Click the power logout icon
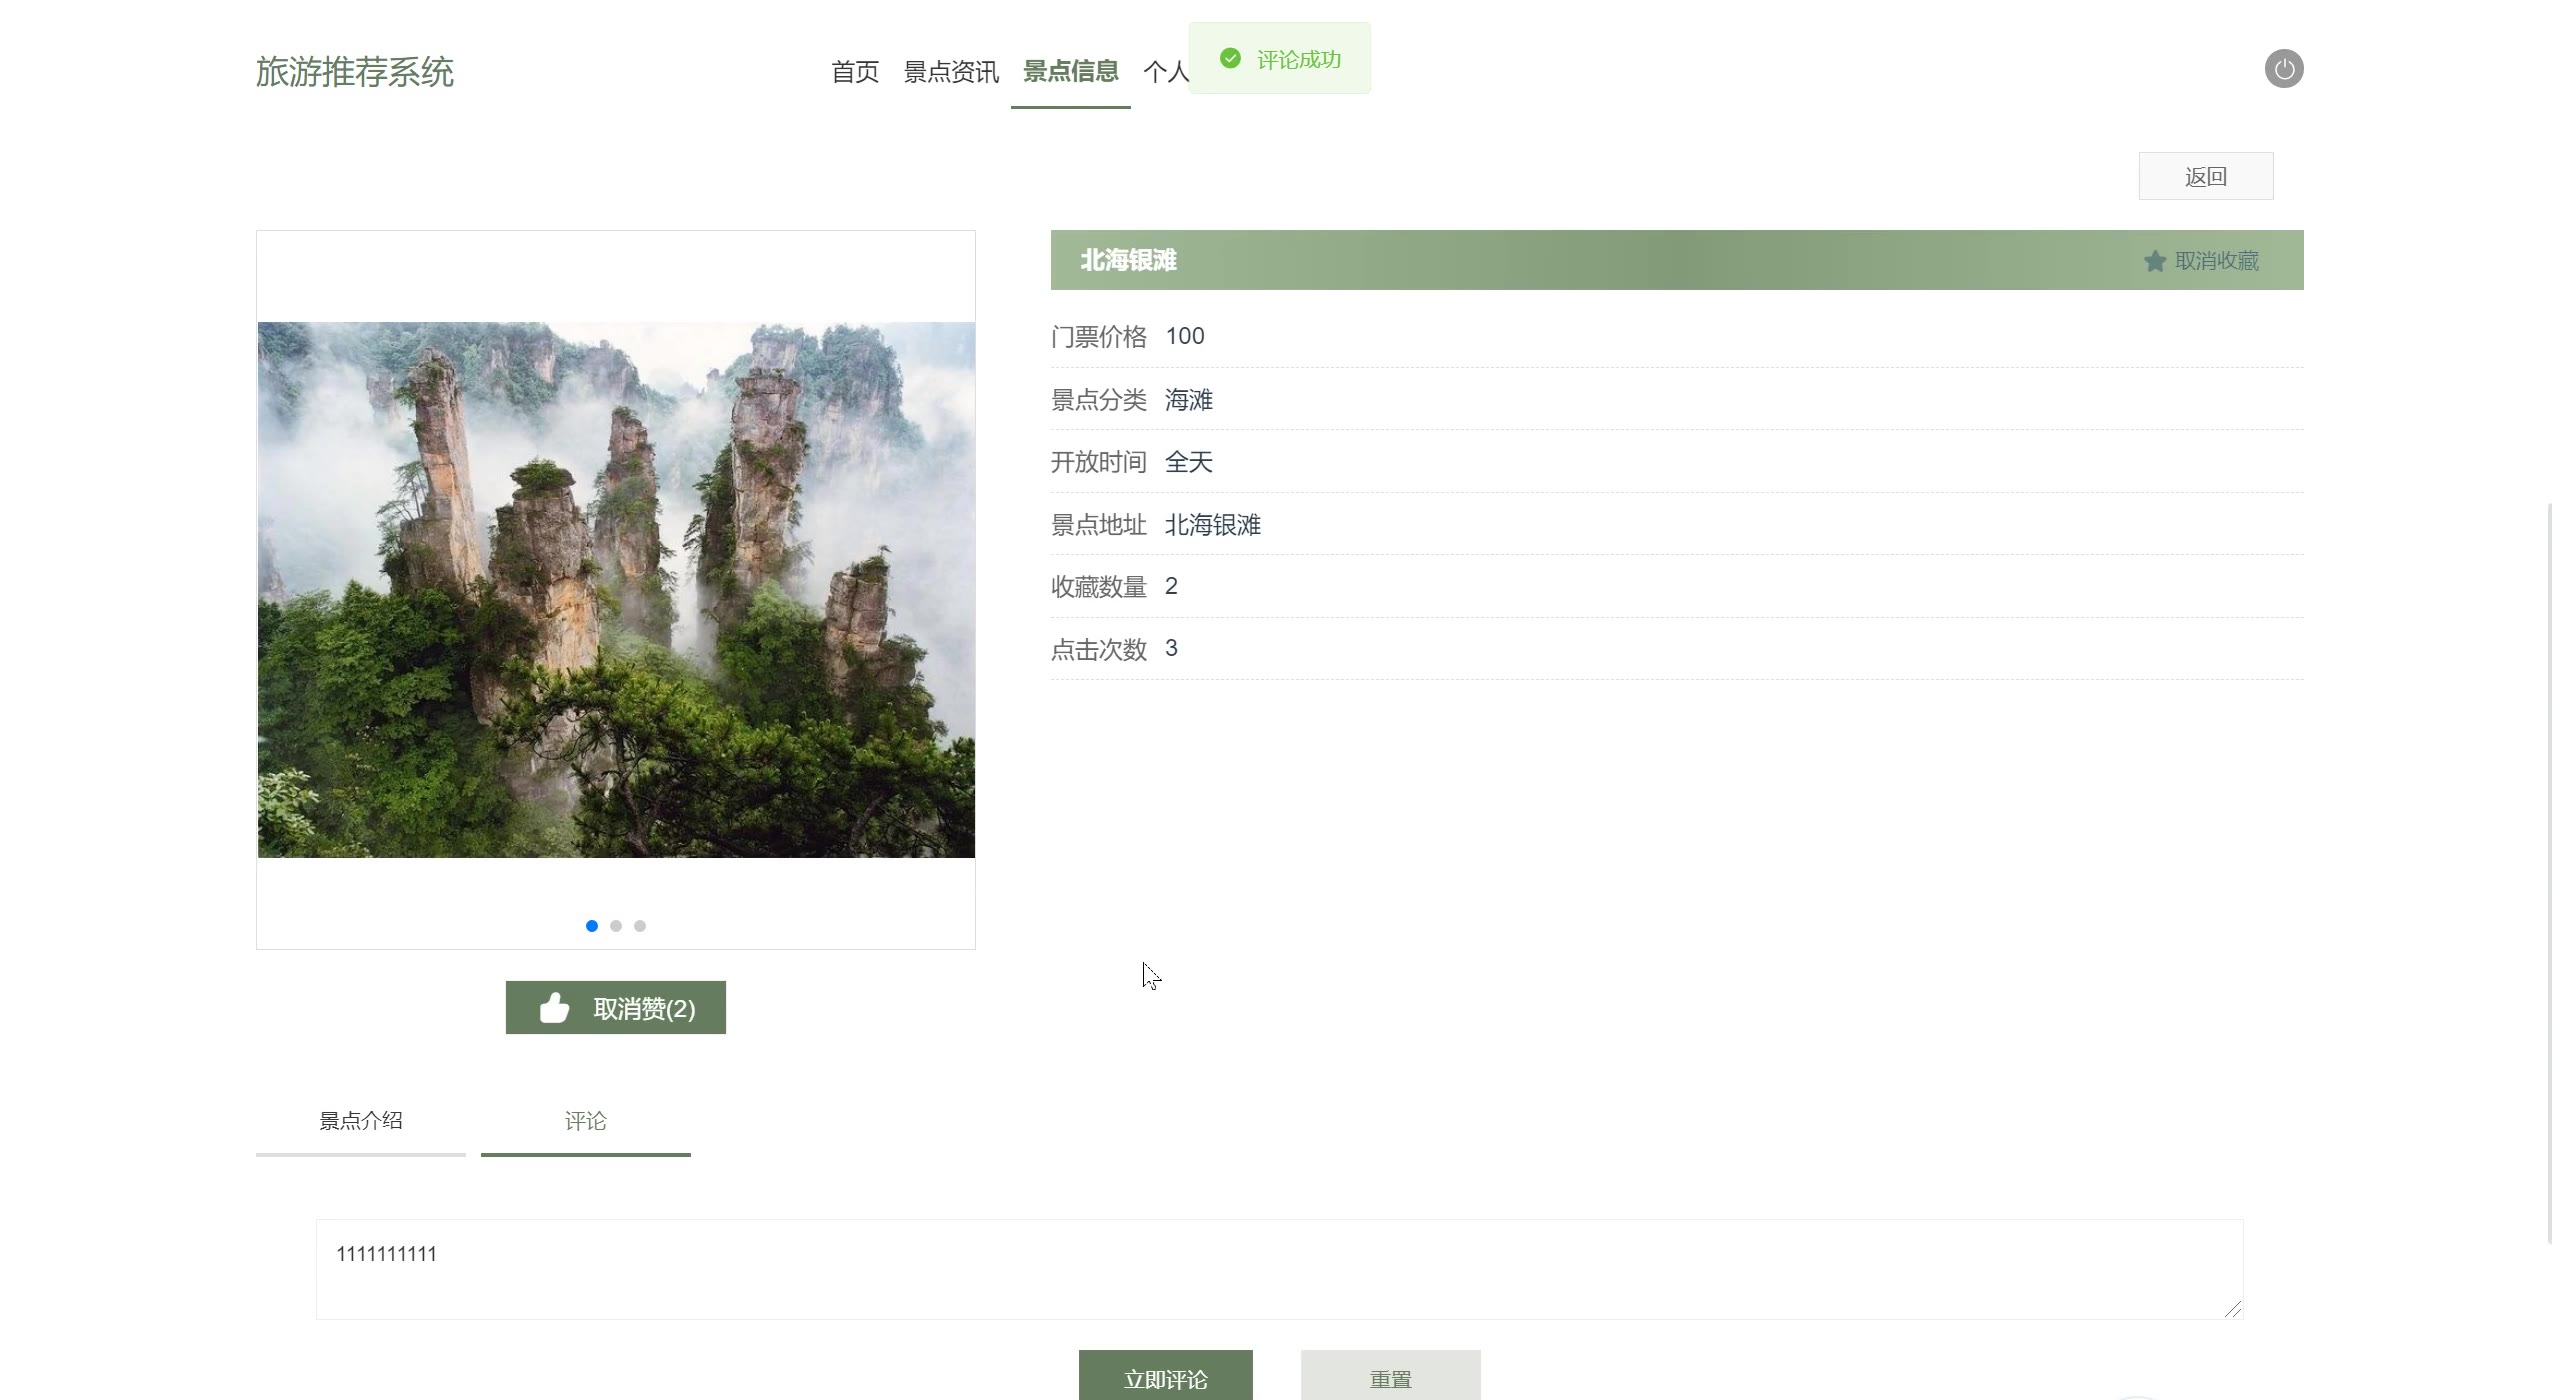 [x=2283, y=69]
